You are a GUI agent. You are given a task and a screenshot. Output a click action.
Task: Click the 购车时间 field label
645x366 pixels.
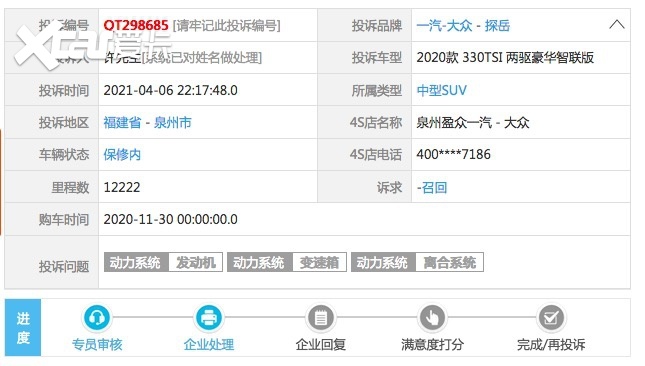pyautogui.click(x=64, y=219)
